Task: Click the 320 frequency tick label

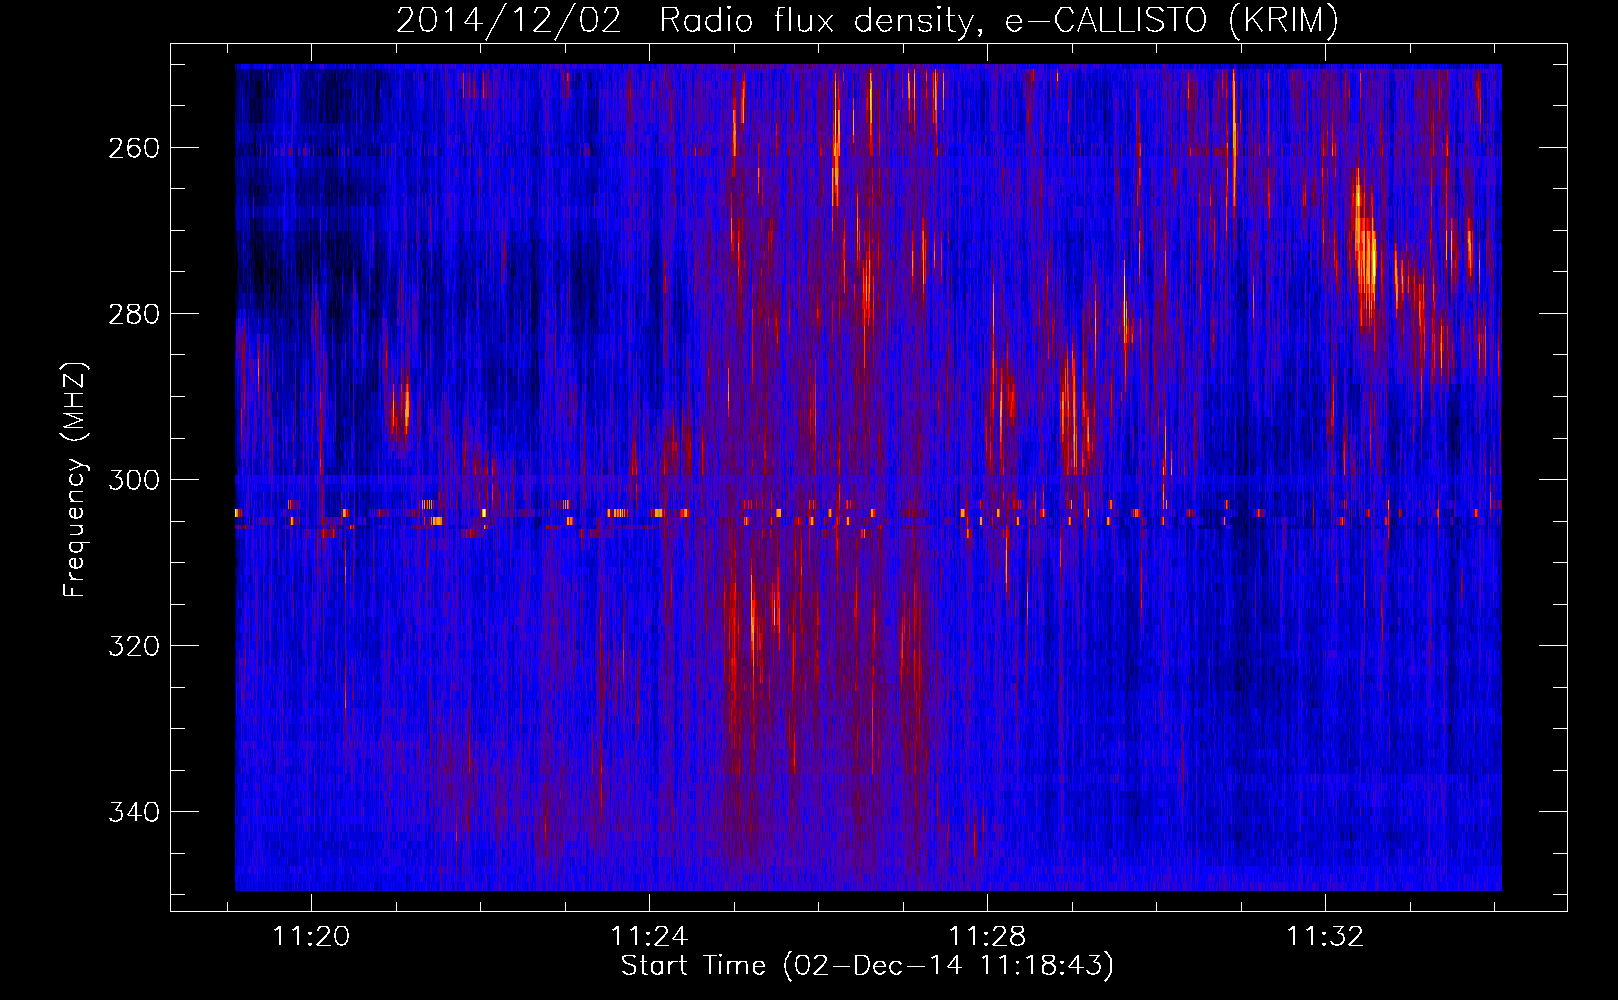Action: (134, 646)
